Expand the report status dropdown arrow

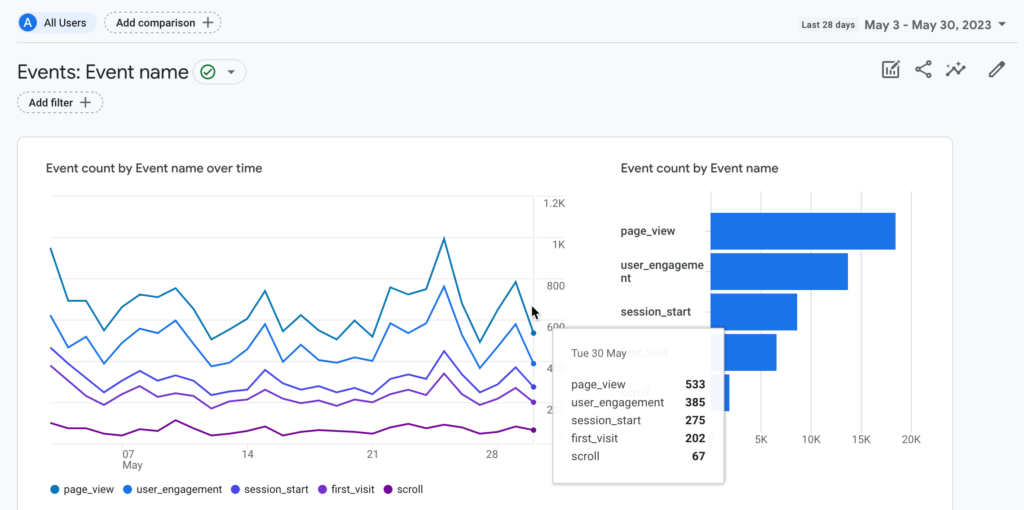coord(231,72)
